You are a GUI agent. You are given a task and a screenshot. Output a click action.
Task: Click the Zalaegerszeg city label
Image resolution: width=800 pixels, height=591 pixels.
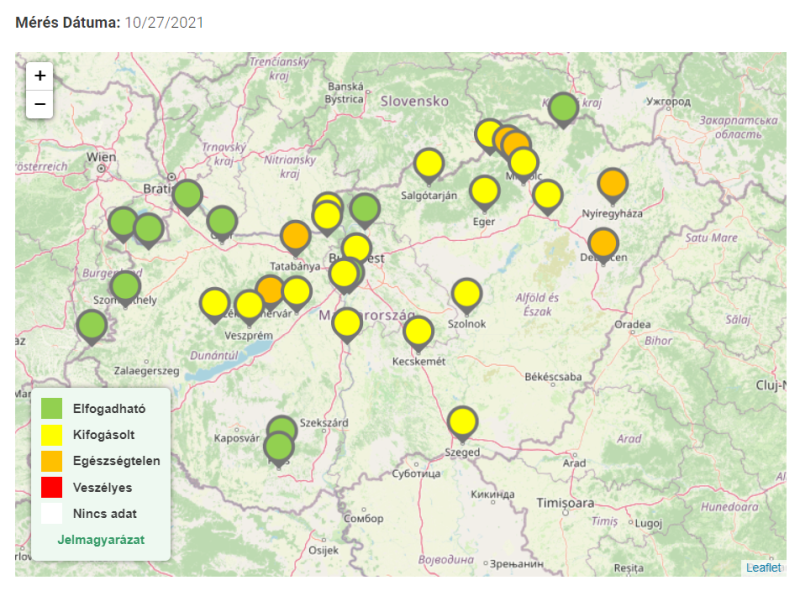coord(146,371)
